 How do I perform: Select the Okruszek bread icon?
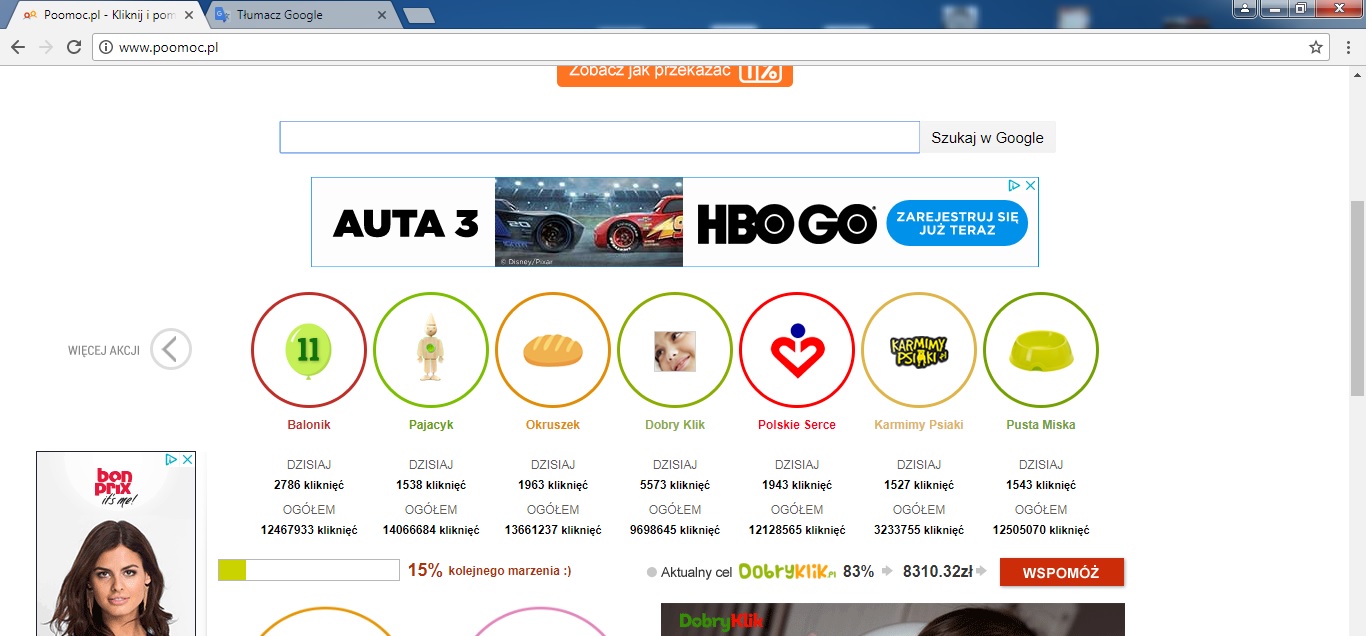552,350
